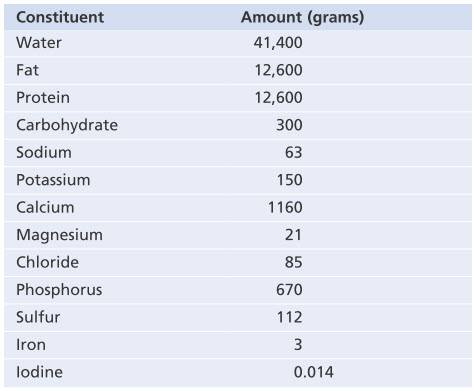This screenshot has width=474, height=391.
Task: Click the 300 carbohydrate amount
Action: point(289,125)
